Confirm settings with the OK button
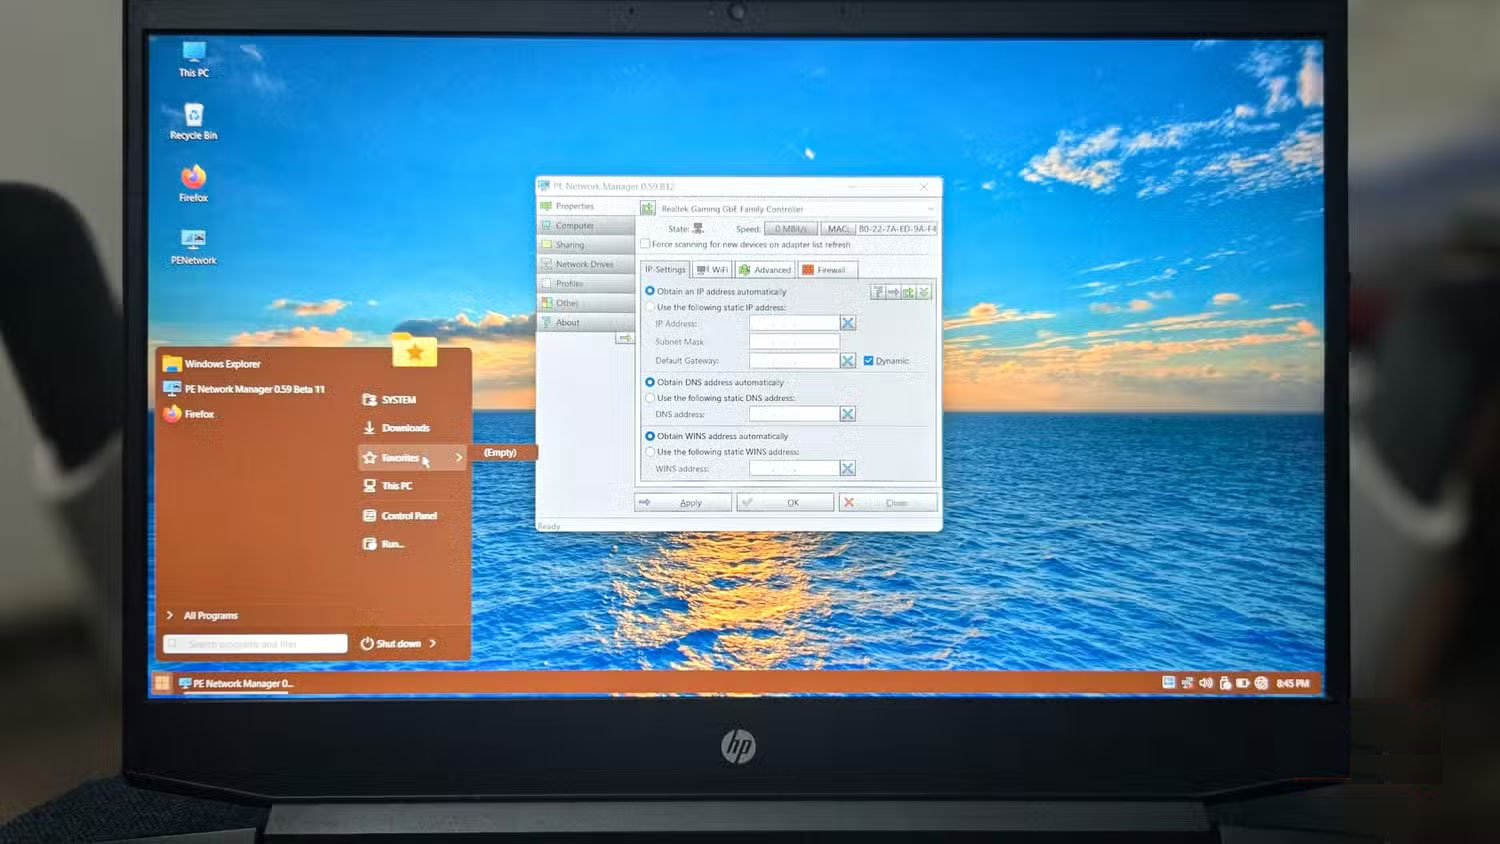Screen dimensions: 1500x844 [791, 502]
